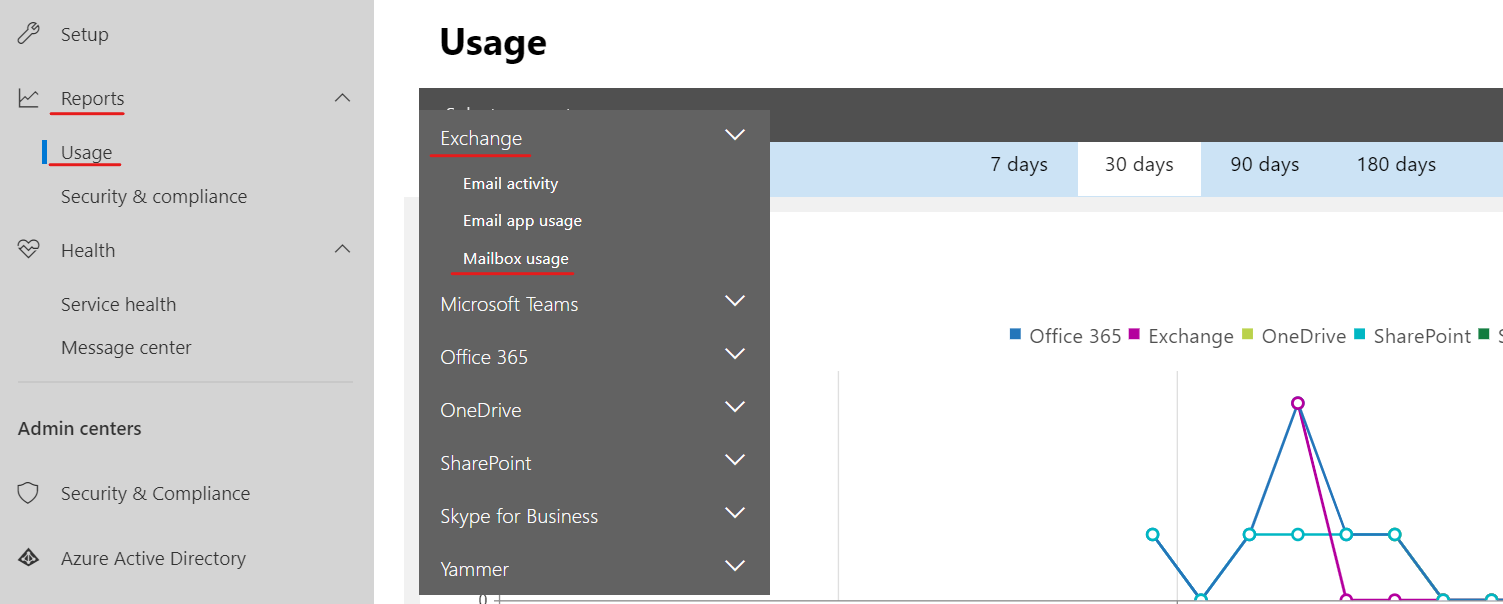Viewport: 1503px width, 604px height.
Task: Open the Email activity report
Action: 510,183
